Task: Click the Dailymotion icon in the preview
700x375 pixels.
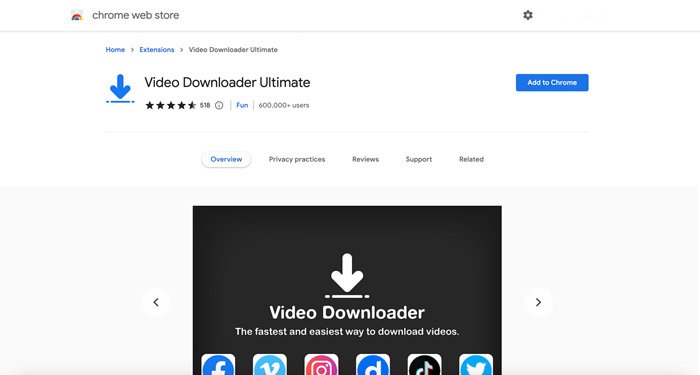Action: tap(373, 364)
